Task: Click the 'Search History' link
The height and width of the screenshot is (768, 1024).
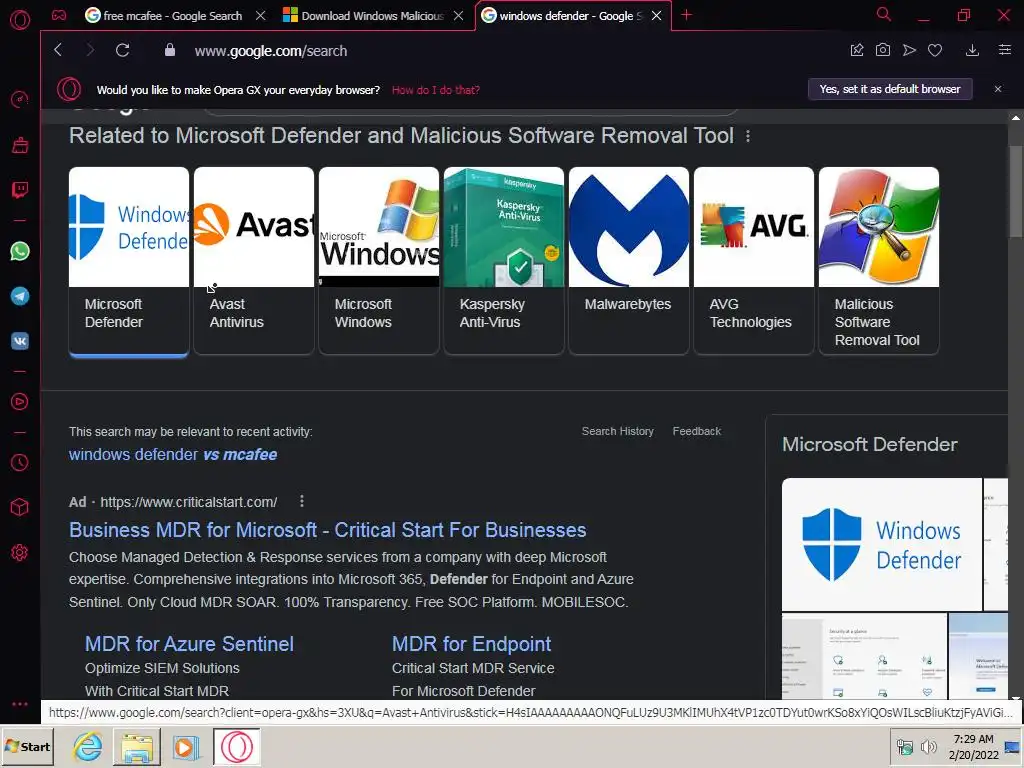Action: 618,431
